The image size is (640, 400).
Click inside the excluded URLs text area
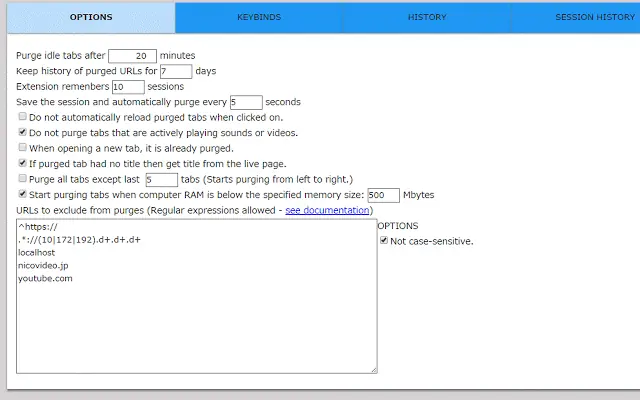197,296
